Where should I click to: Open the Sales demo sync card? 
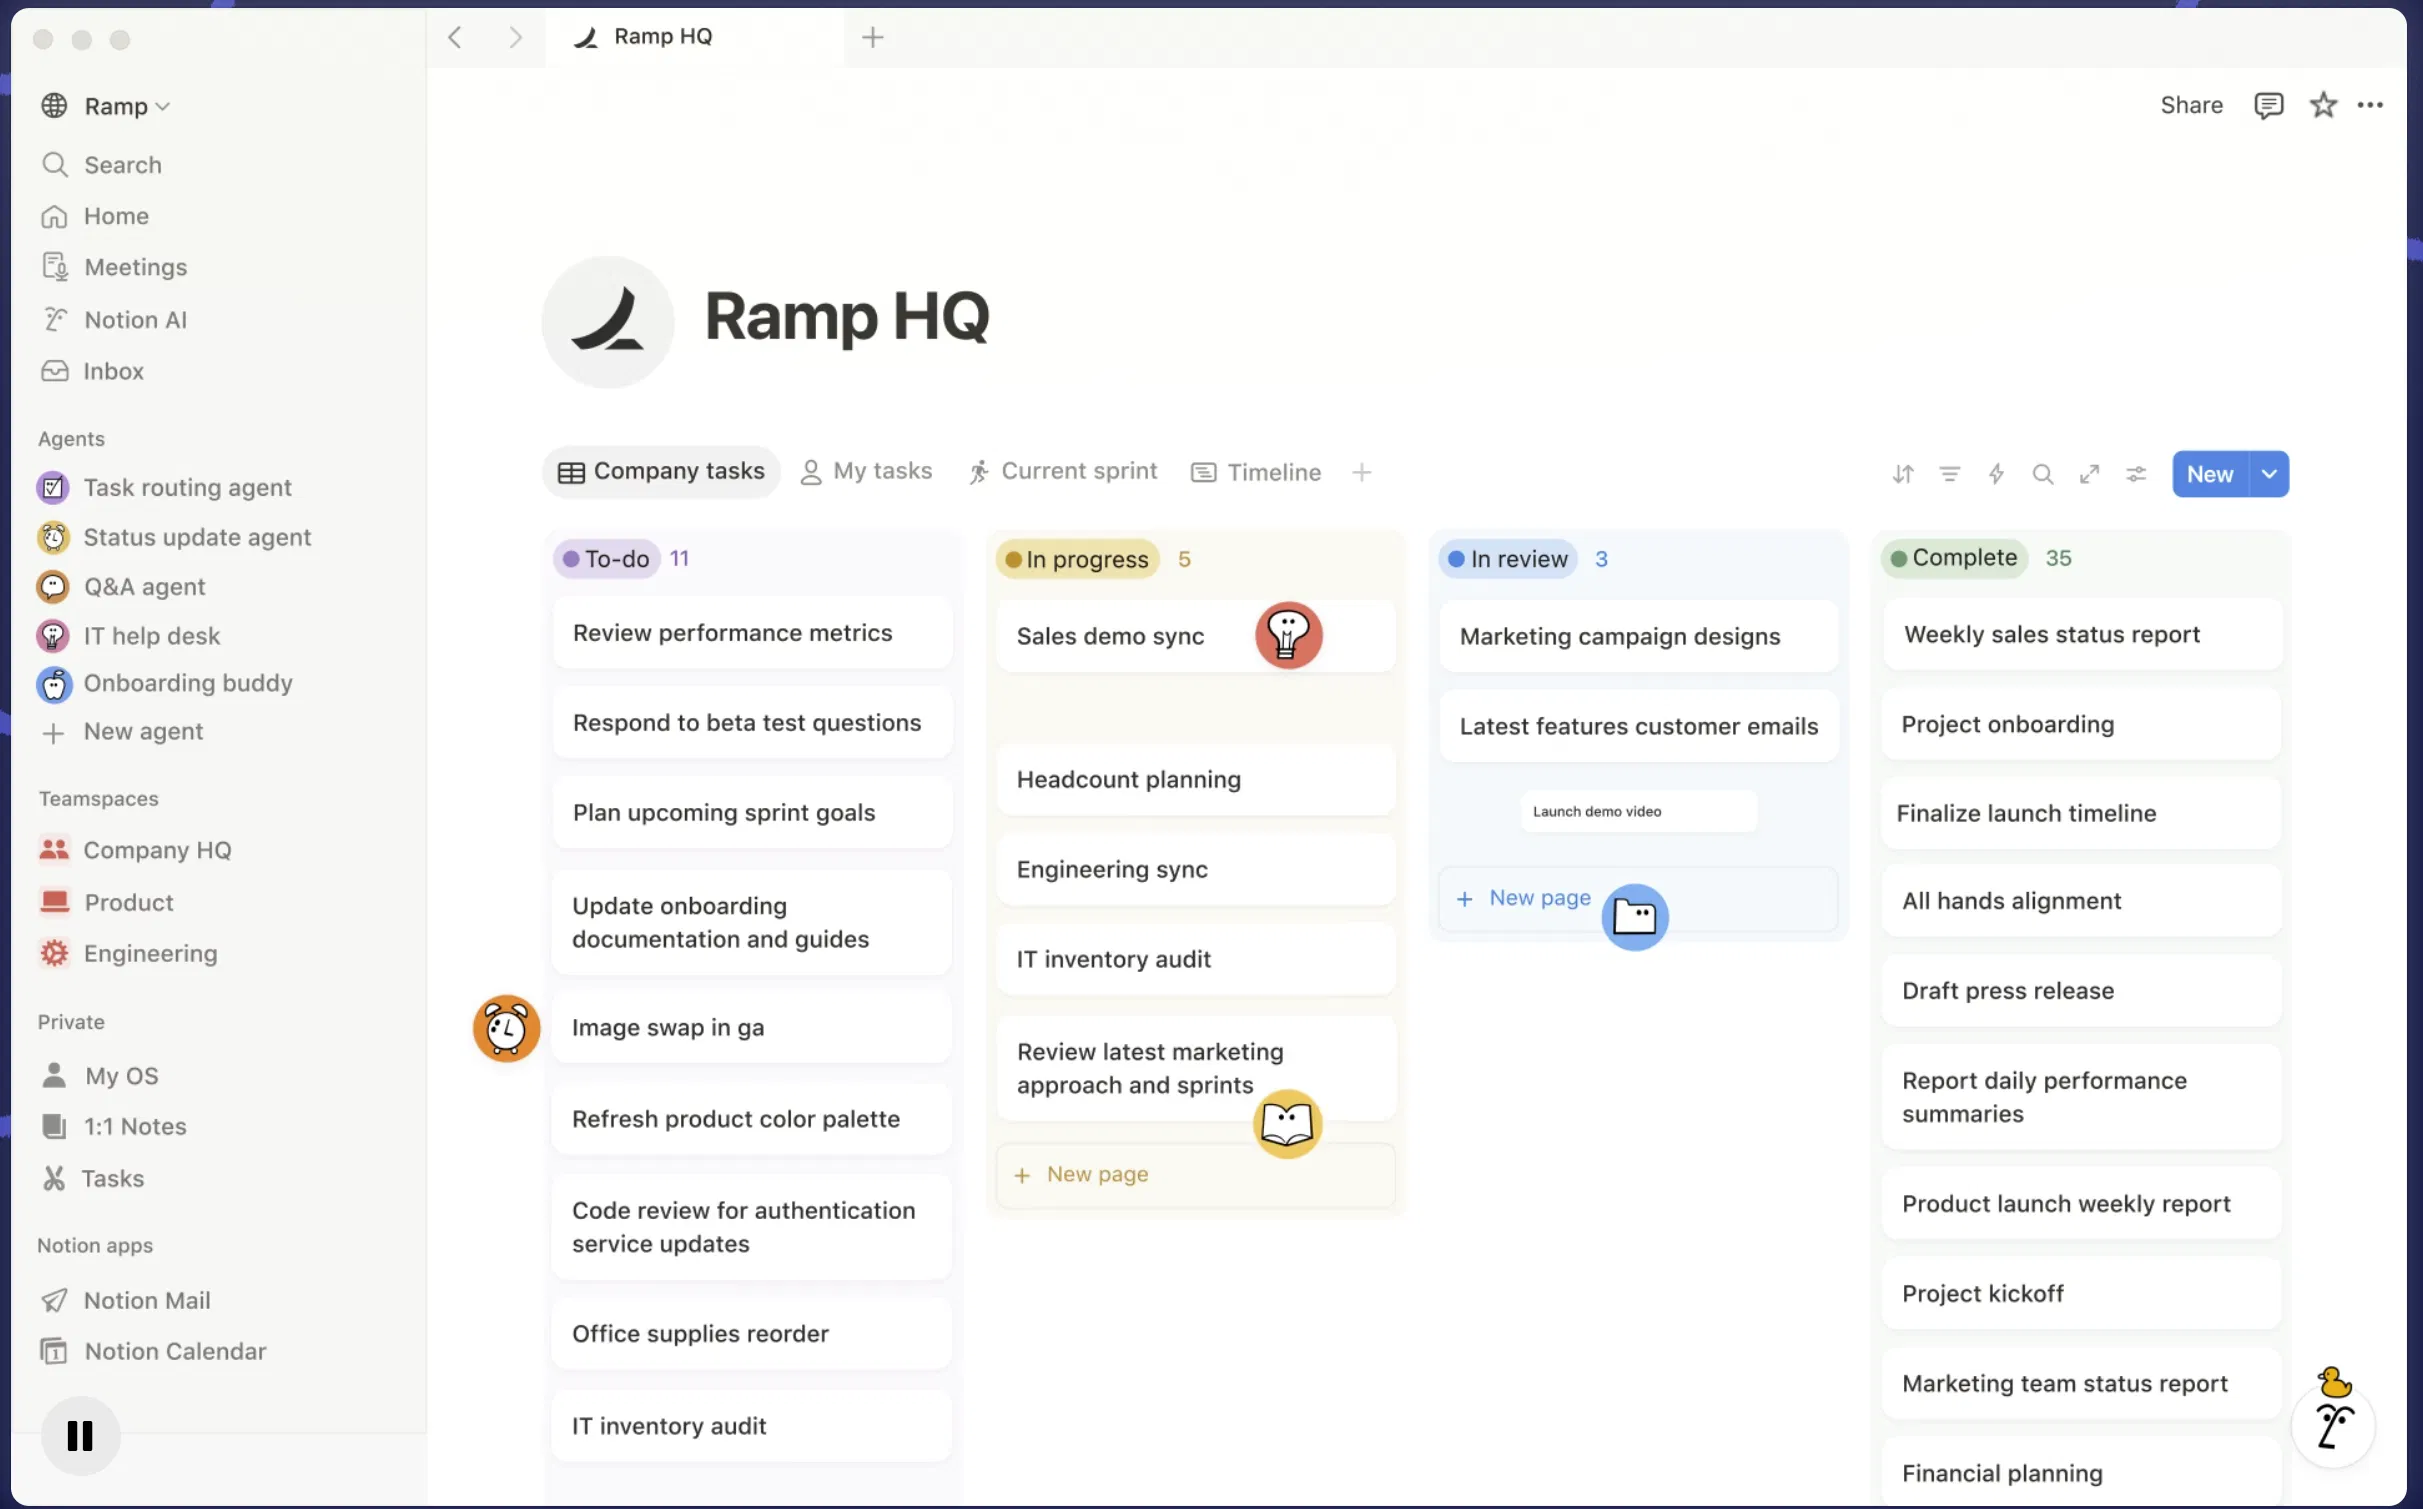(x=1196, y=636)
